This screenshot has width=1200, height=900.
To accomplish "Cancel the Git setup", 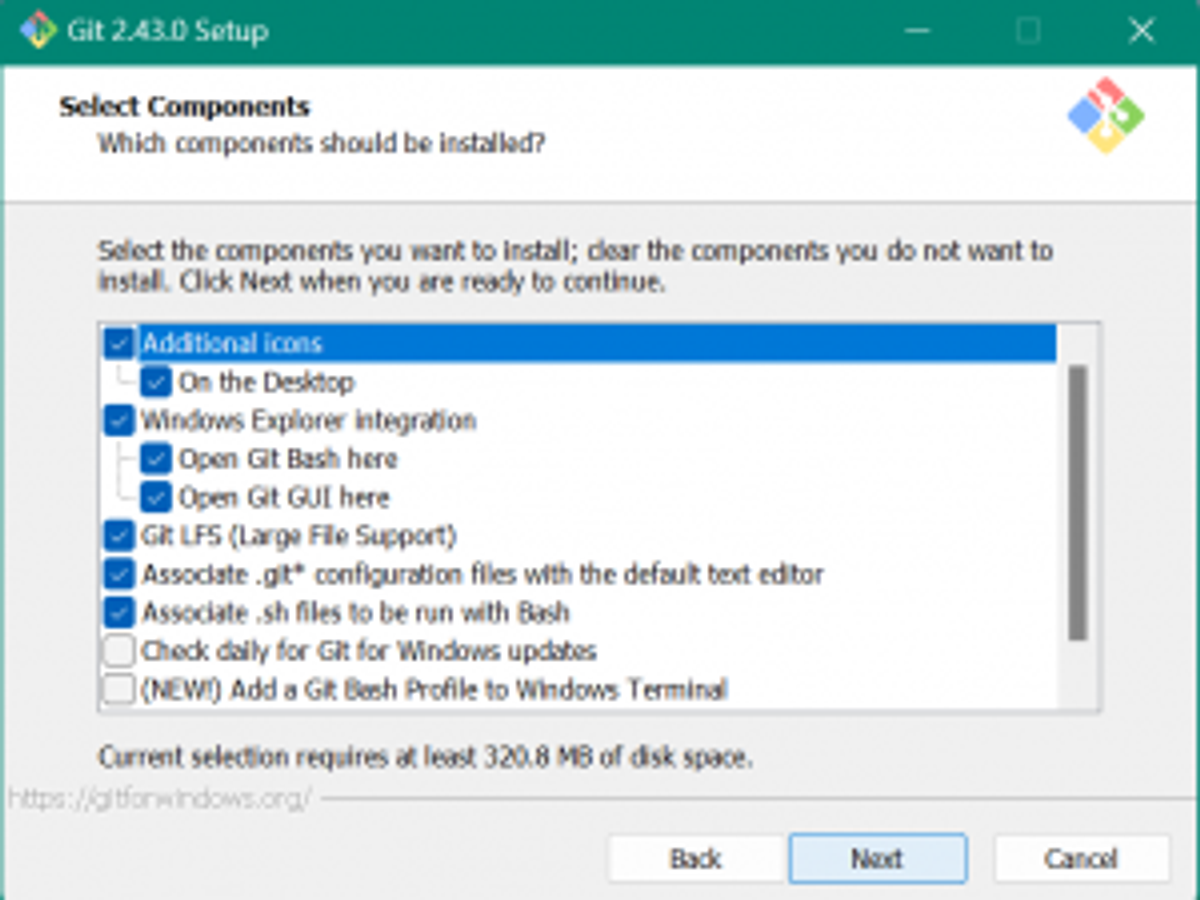I will coord(1081,858).
